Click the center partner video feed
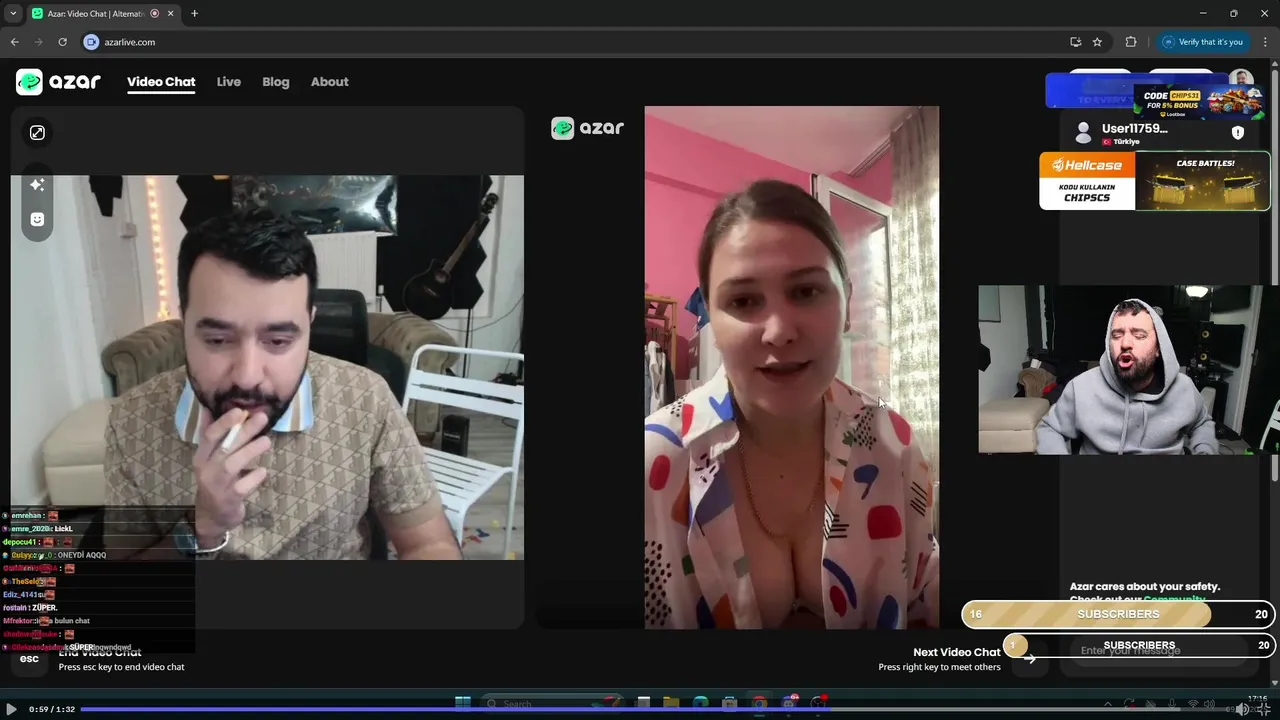This screenshot has width=1280, height=720. [791, 367]
